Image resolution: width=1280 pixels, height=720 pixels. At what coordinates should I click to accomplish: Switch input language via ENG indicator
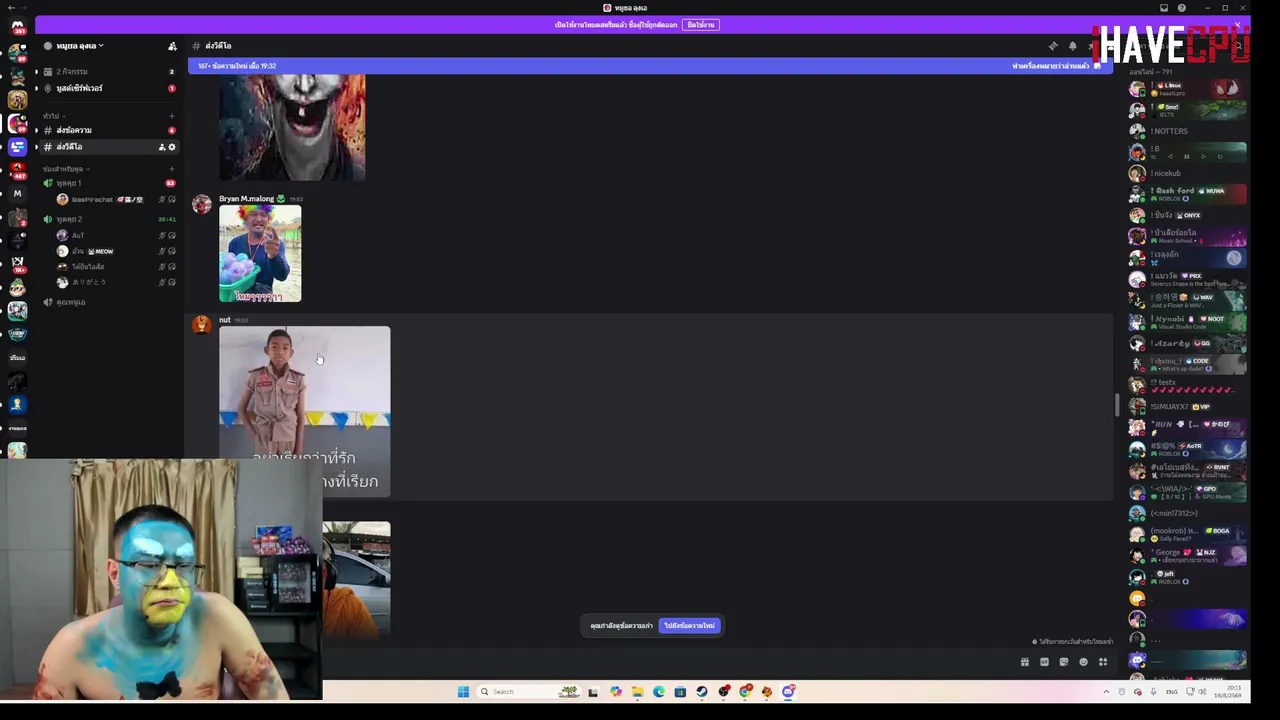1172,692
